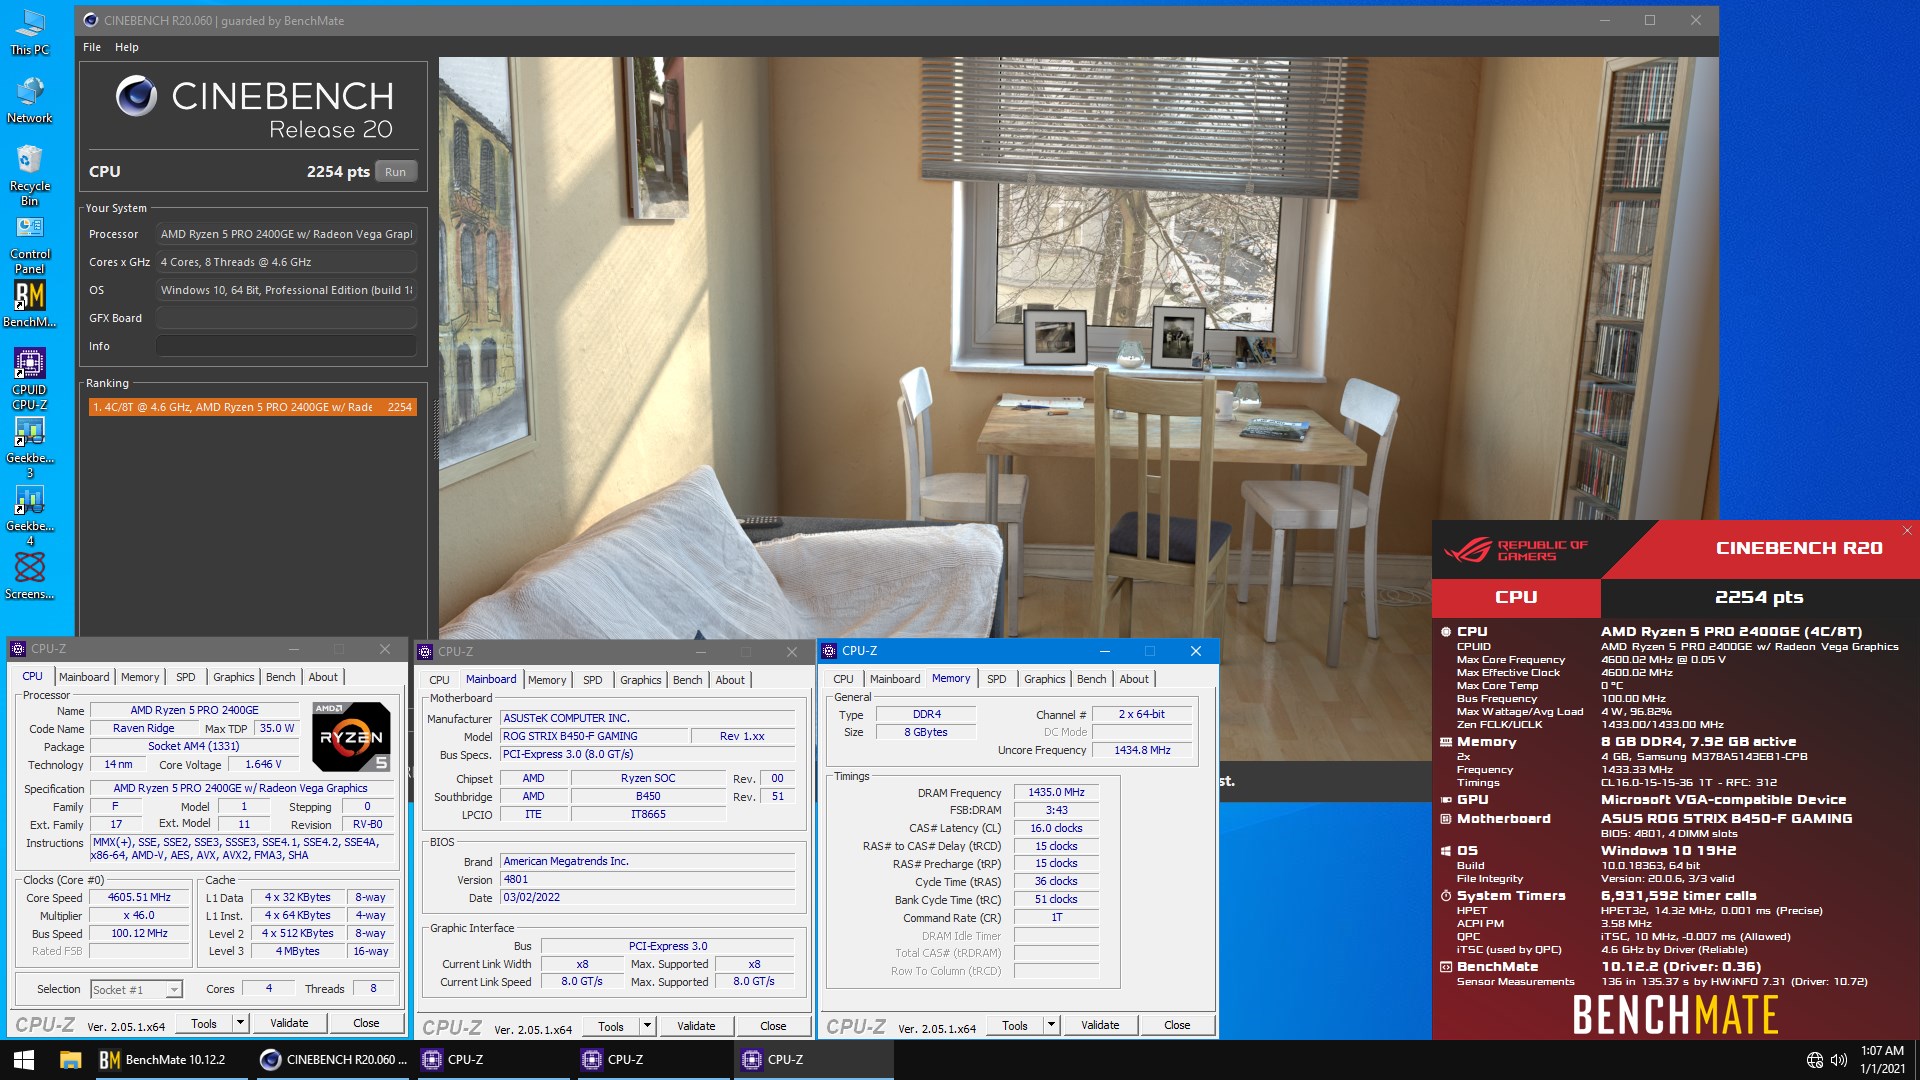
Task: Click Validate in left CPU-Z window
Action: pos(289,1023)
